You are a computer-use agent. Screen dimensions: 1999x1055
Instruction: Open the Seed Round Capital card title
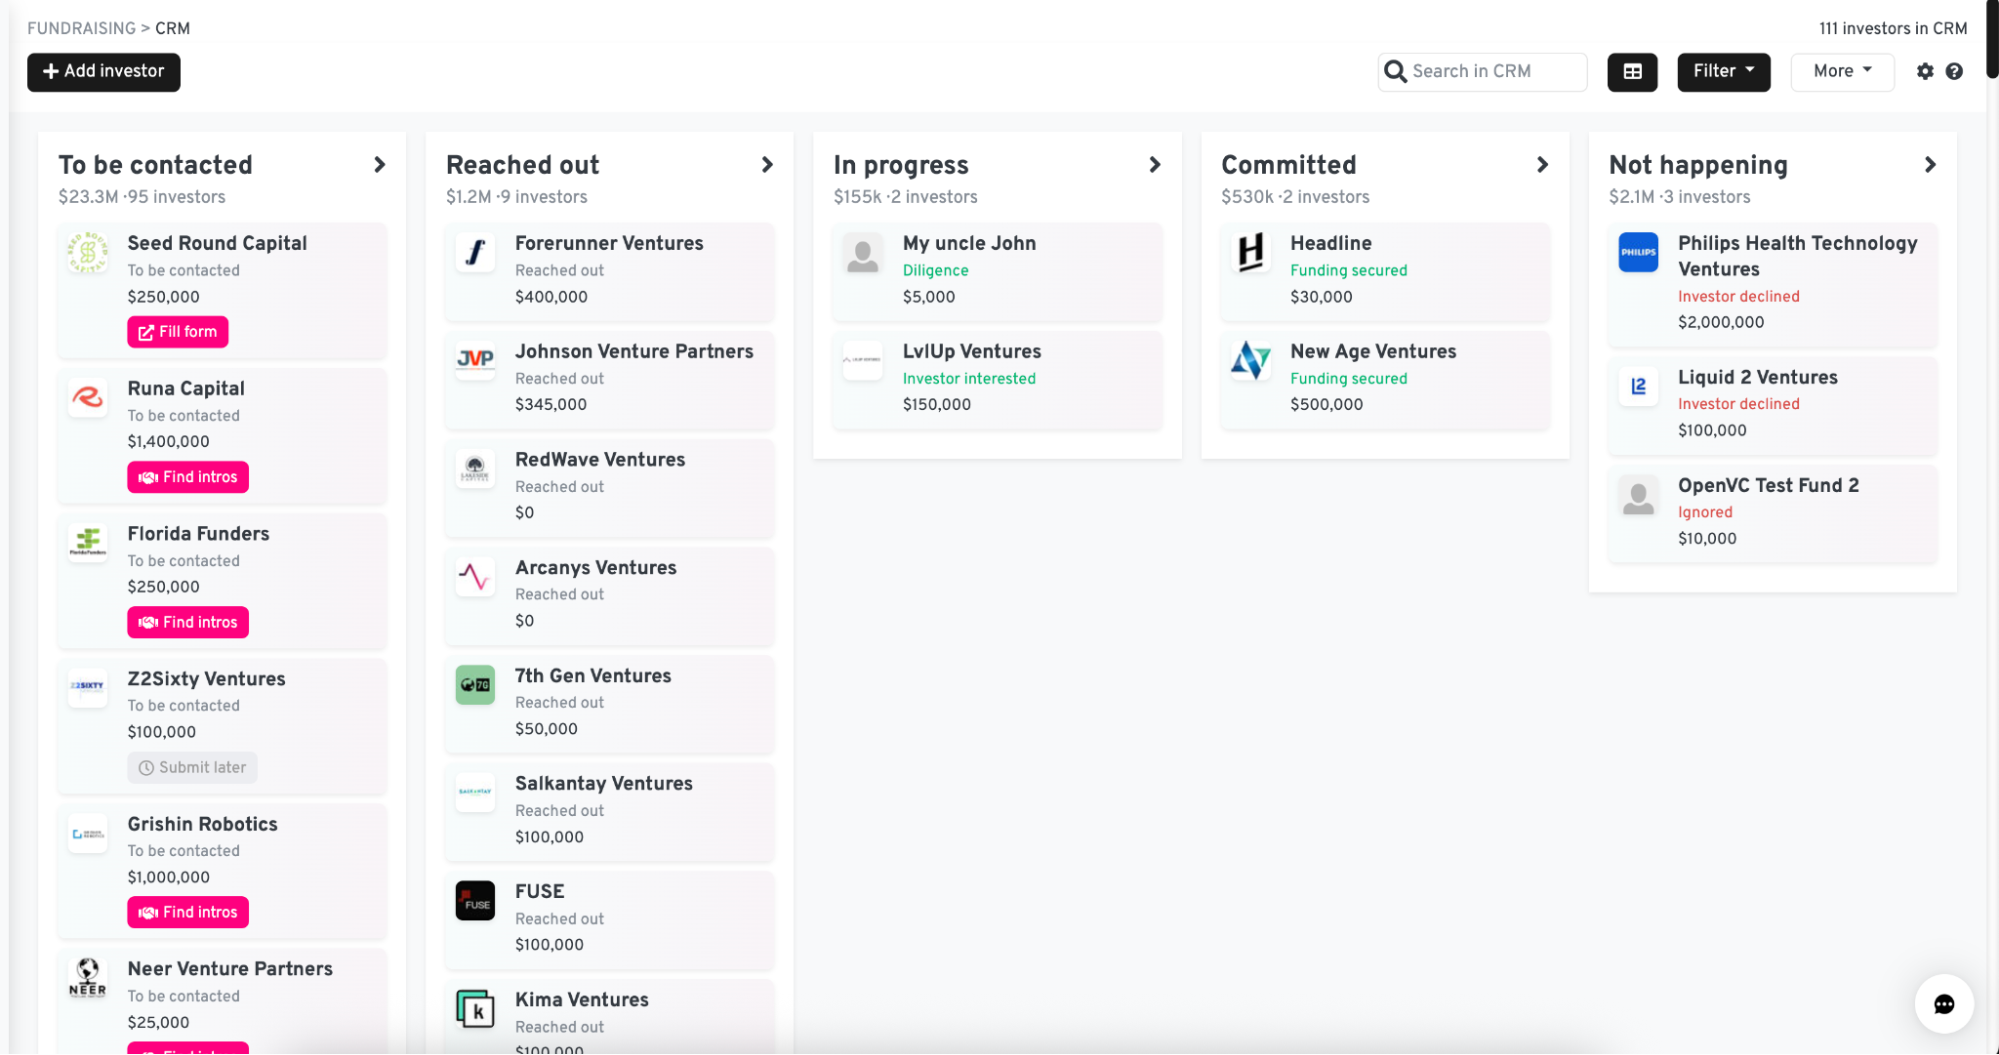click(x=217, y=243)
